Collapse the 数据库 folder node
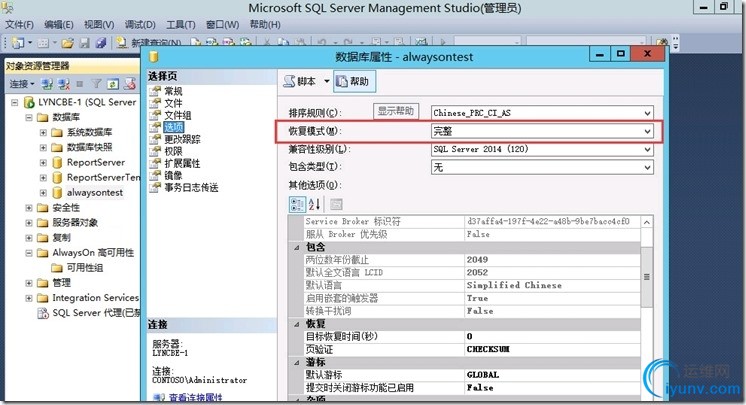This screenshot has height=405, width=746. [29, 117]
